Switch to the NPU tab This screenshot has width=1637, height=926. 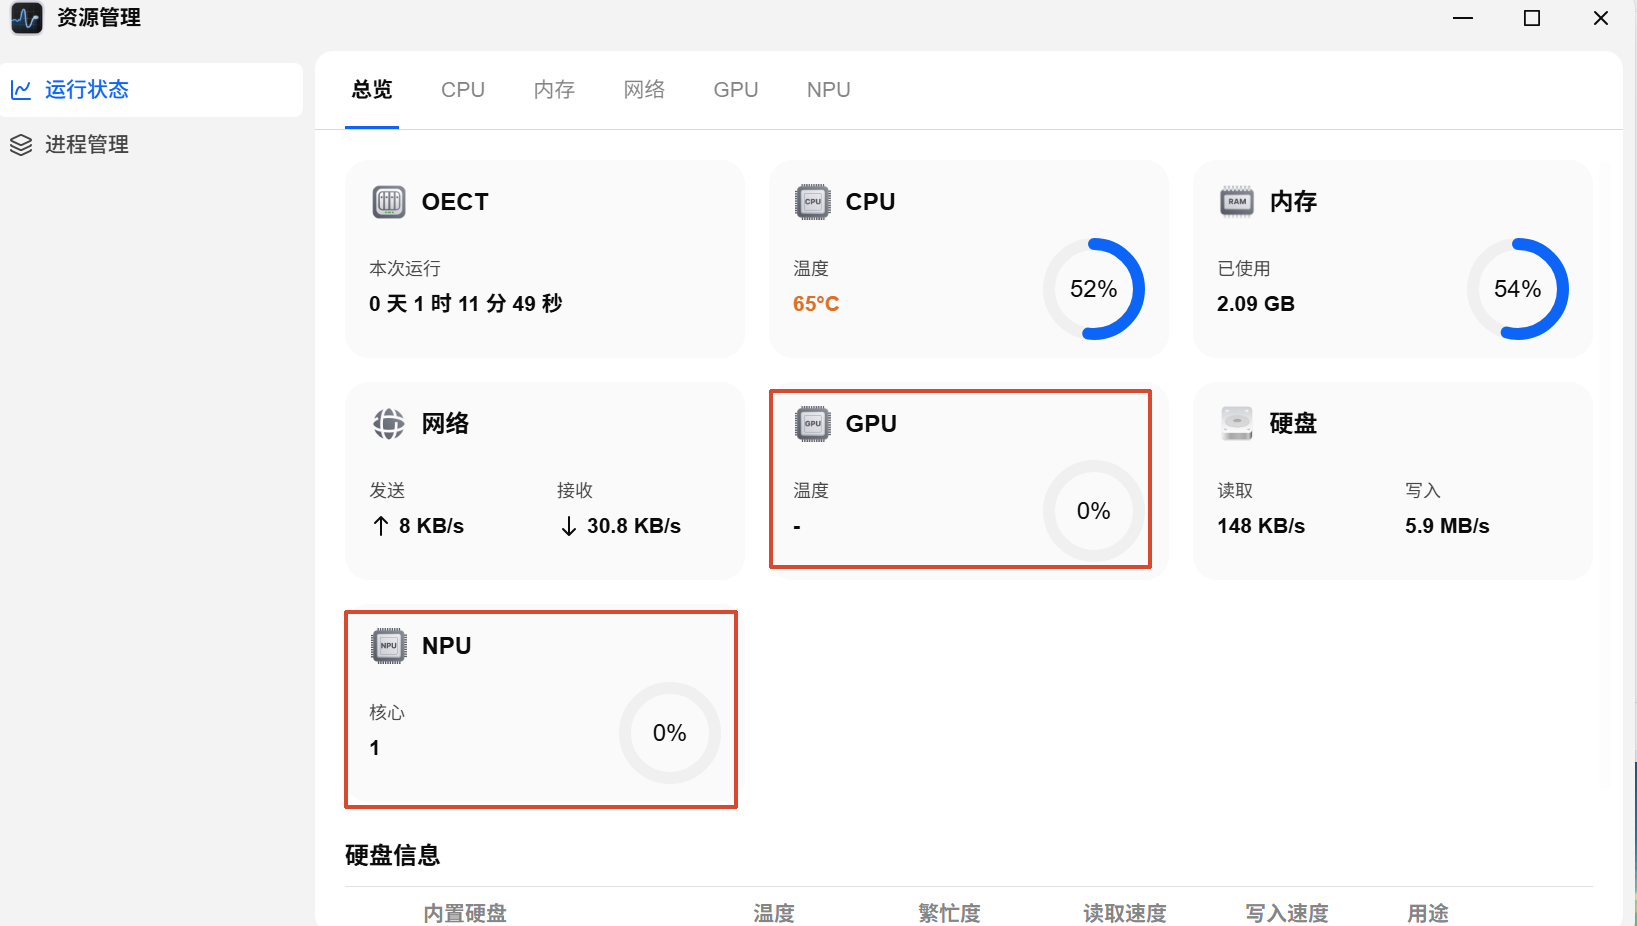click(x=829, y=90)
